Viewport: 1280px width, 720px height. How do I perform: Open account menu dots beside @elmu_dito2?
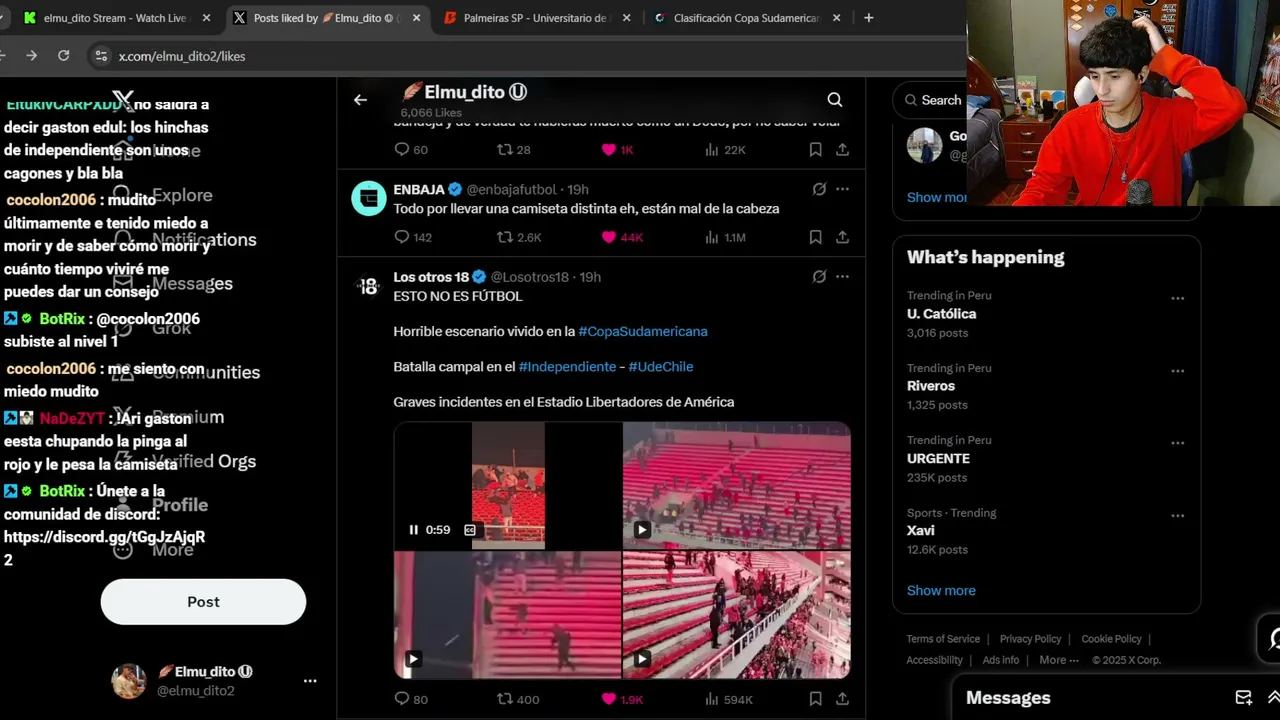click(x=310, y=681)
